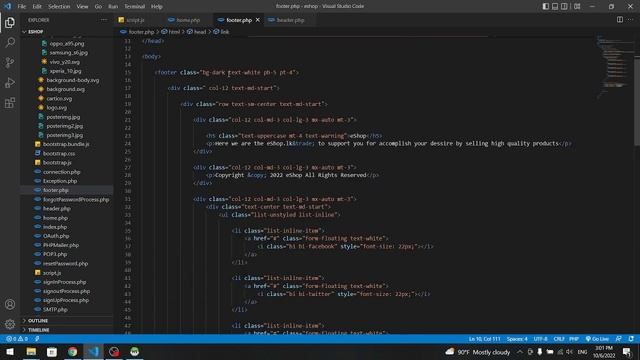Open signInProcess.php in explorer
Image resolution: width=640 pixels, height=360 pixels.
coord(64,282)
